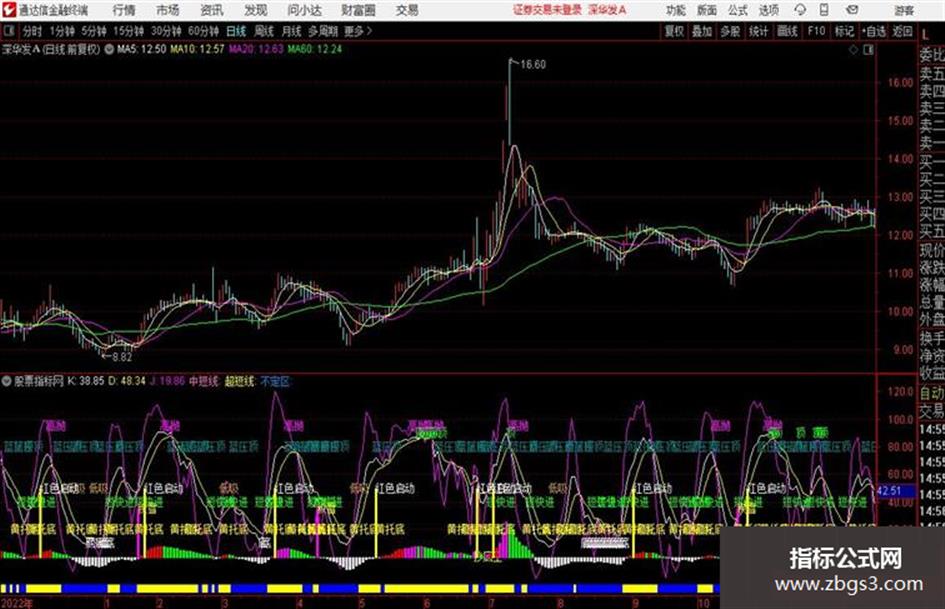Open the 版面 menu
This screenshot has height=609, width=945.
[x=707, y=10]
